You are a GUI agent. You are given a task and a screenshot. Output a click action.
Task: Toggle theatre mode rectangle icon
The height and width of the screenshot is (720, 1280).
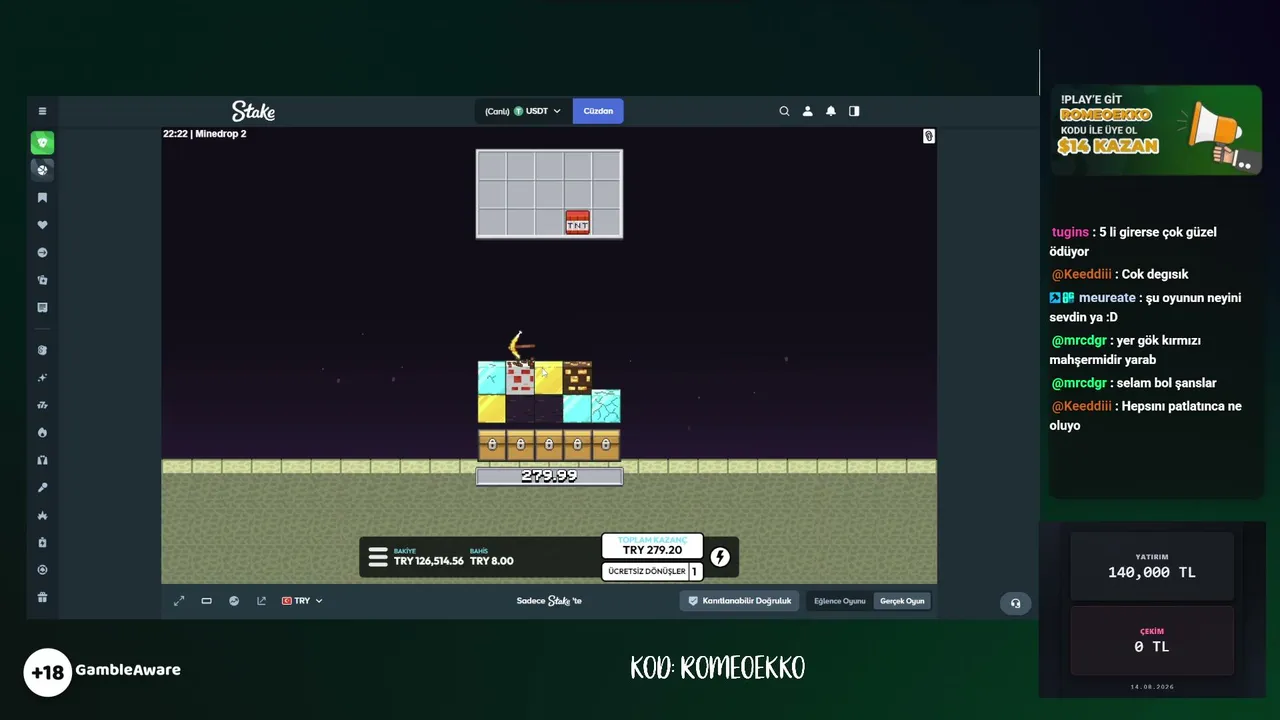206,601
